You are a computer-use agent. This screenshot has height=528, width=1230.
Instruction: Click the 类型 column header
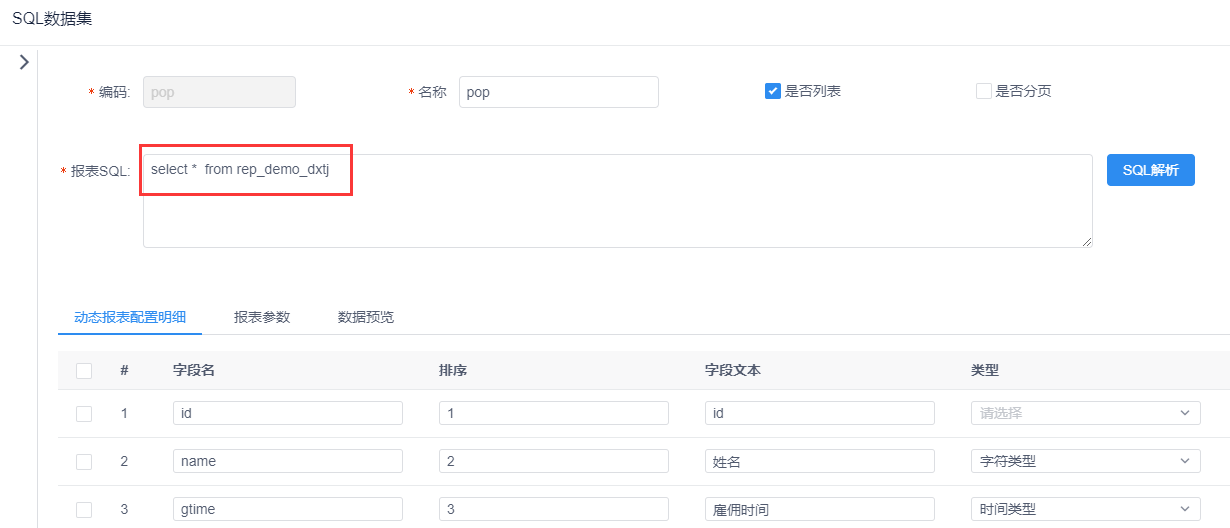[985, 370]
